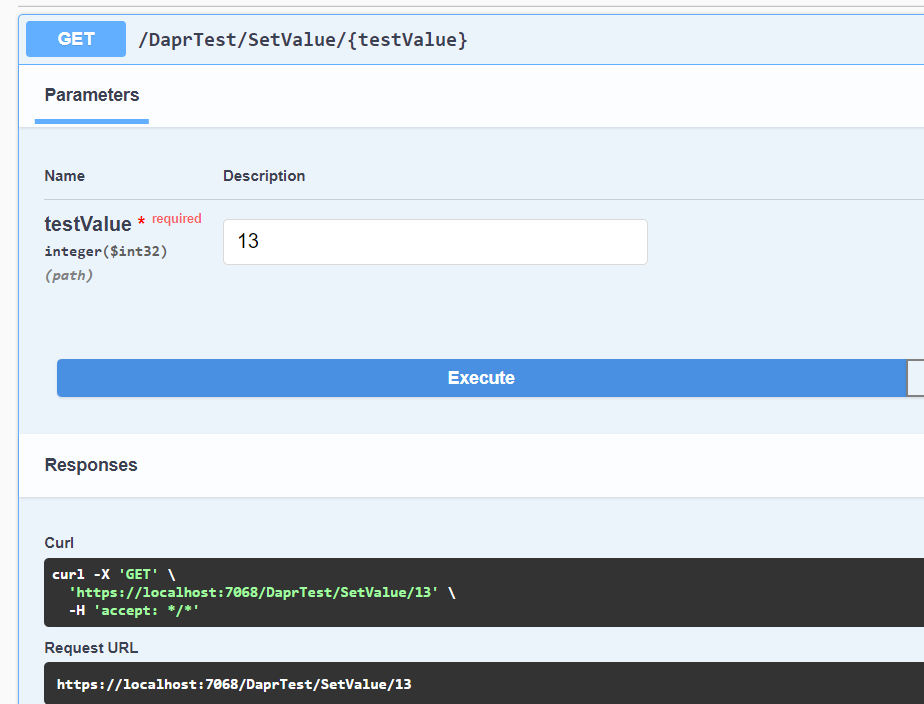Click the Request URL value box
924x704 pixels.
tap(484, 683)
